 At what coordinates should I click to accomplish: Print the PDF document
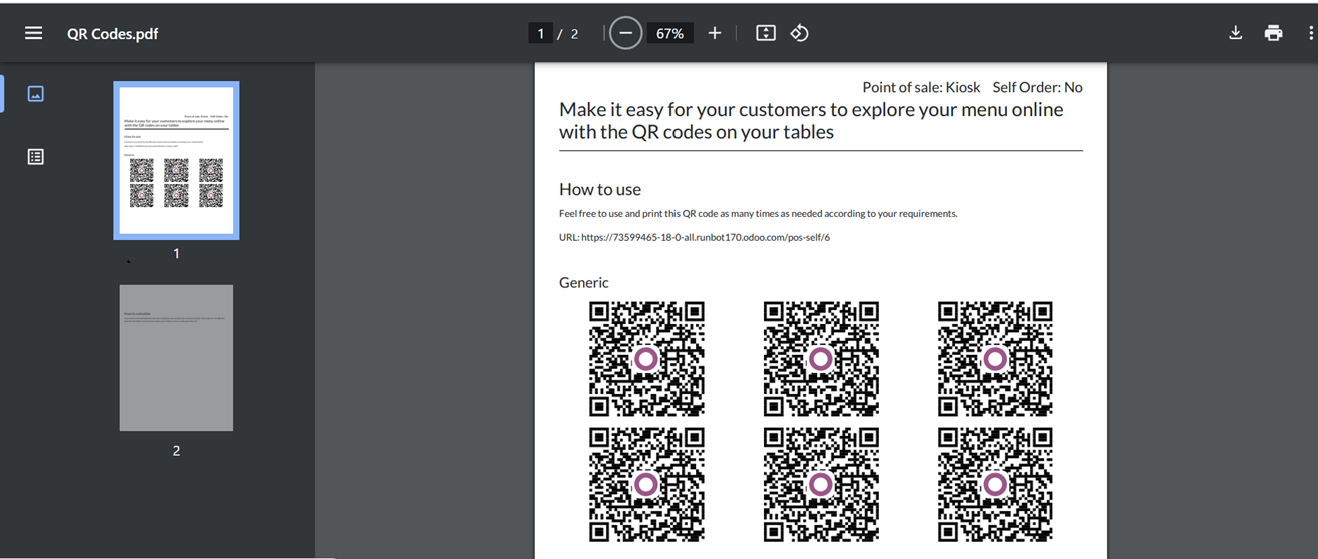point(1273,33)
